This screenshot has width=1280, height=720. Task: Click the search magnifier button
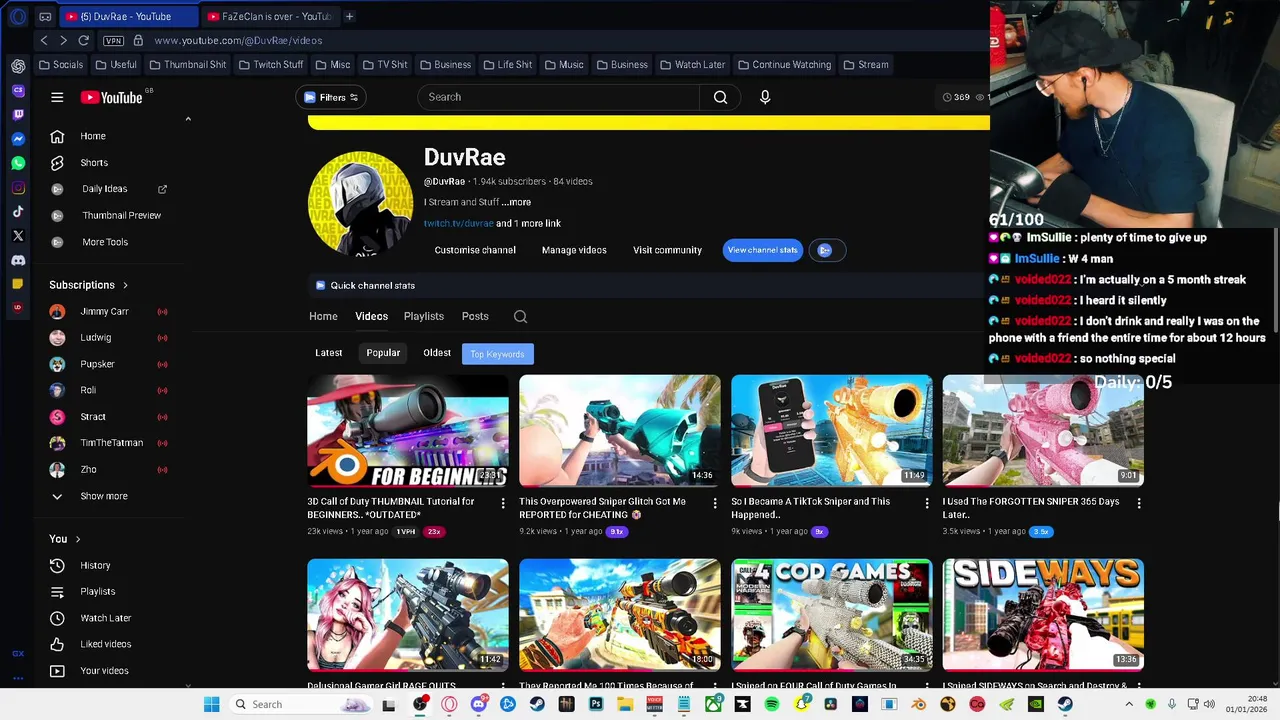(720, 97)
